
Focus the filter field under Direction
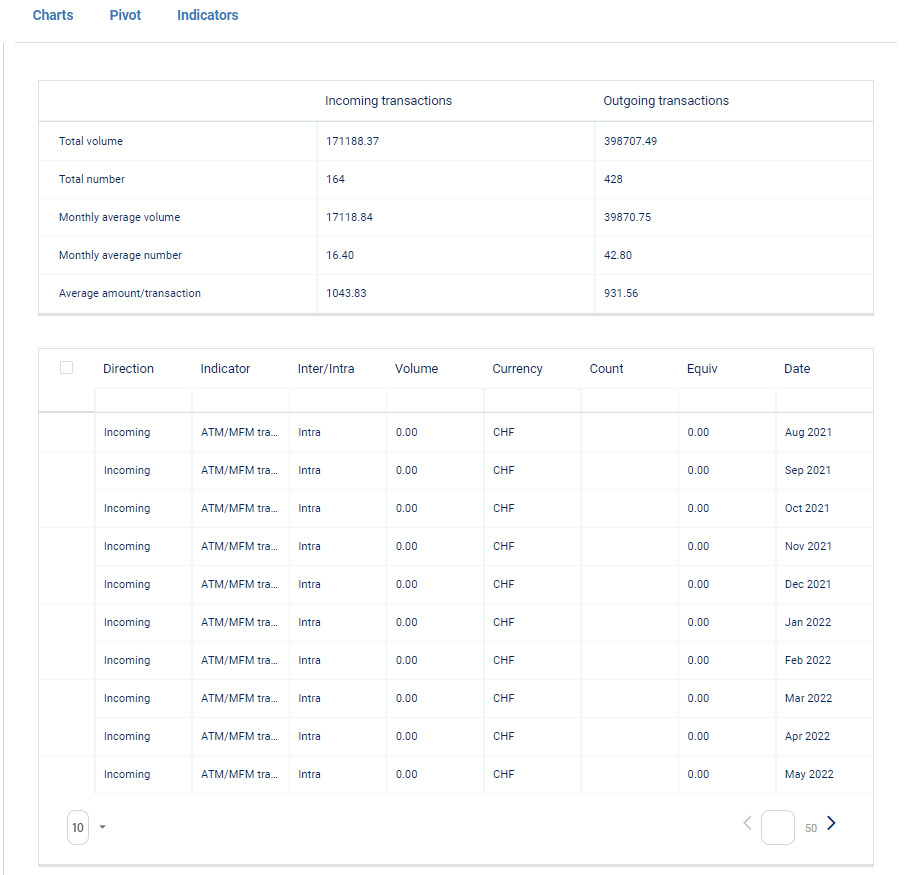143,401
